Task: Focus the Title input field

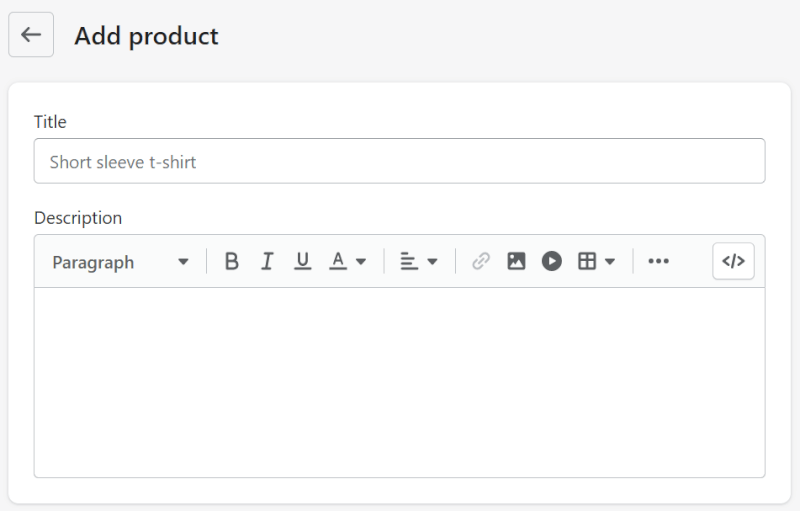Action: 399,161
